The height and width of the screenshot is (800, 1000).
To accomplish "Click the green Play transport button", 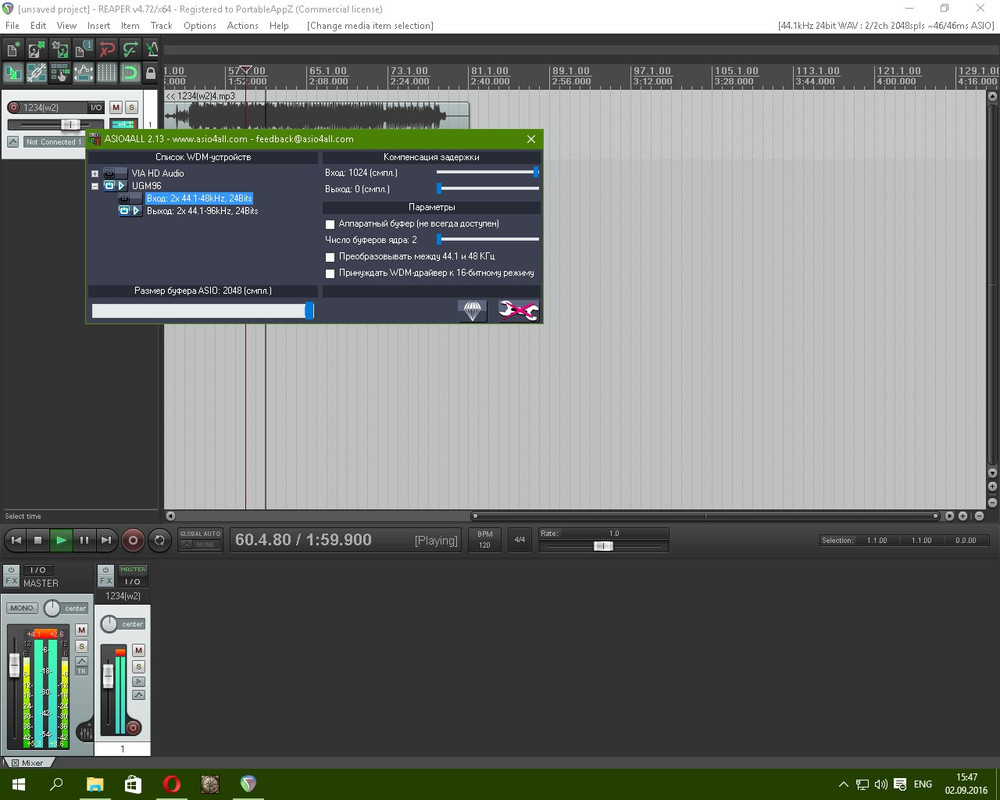I will pos(61,540).
